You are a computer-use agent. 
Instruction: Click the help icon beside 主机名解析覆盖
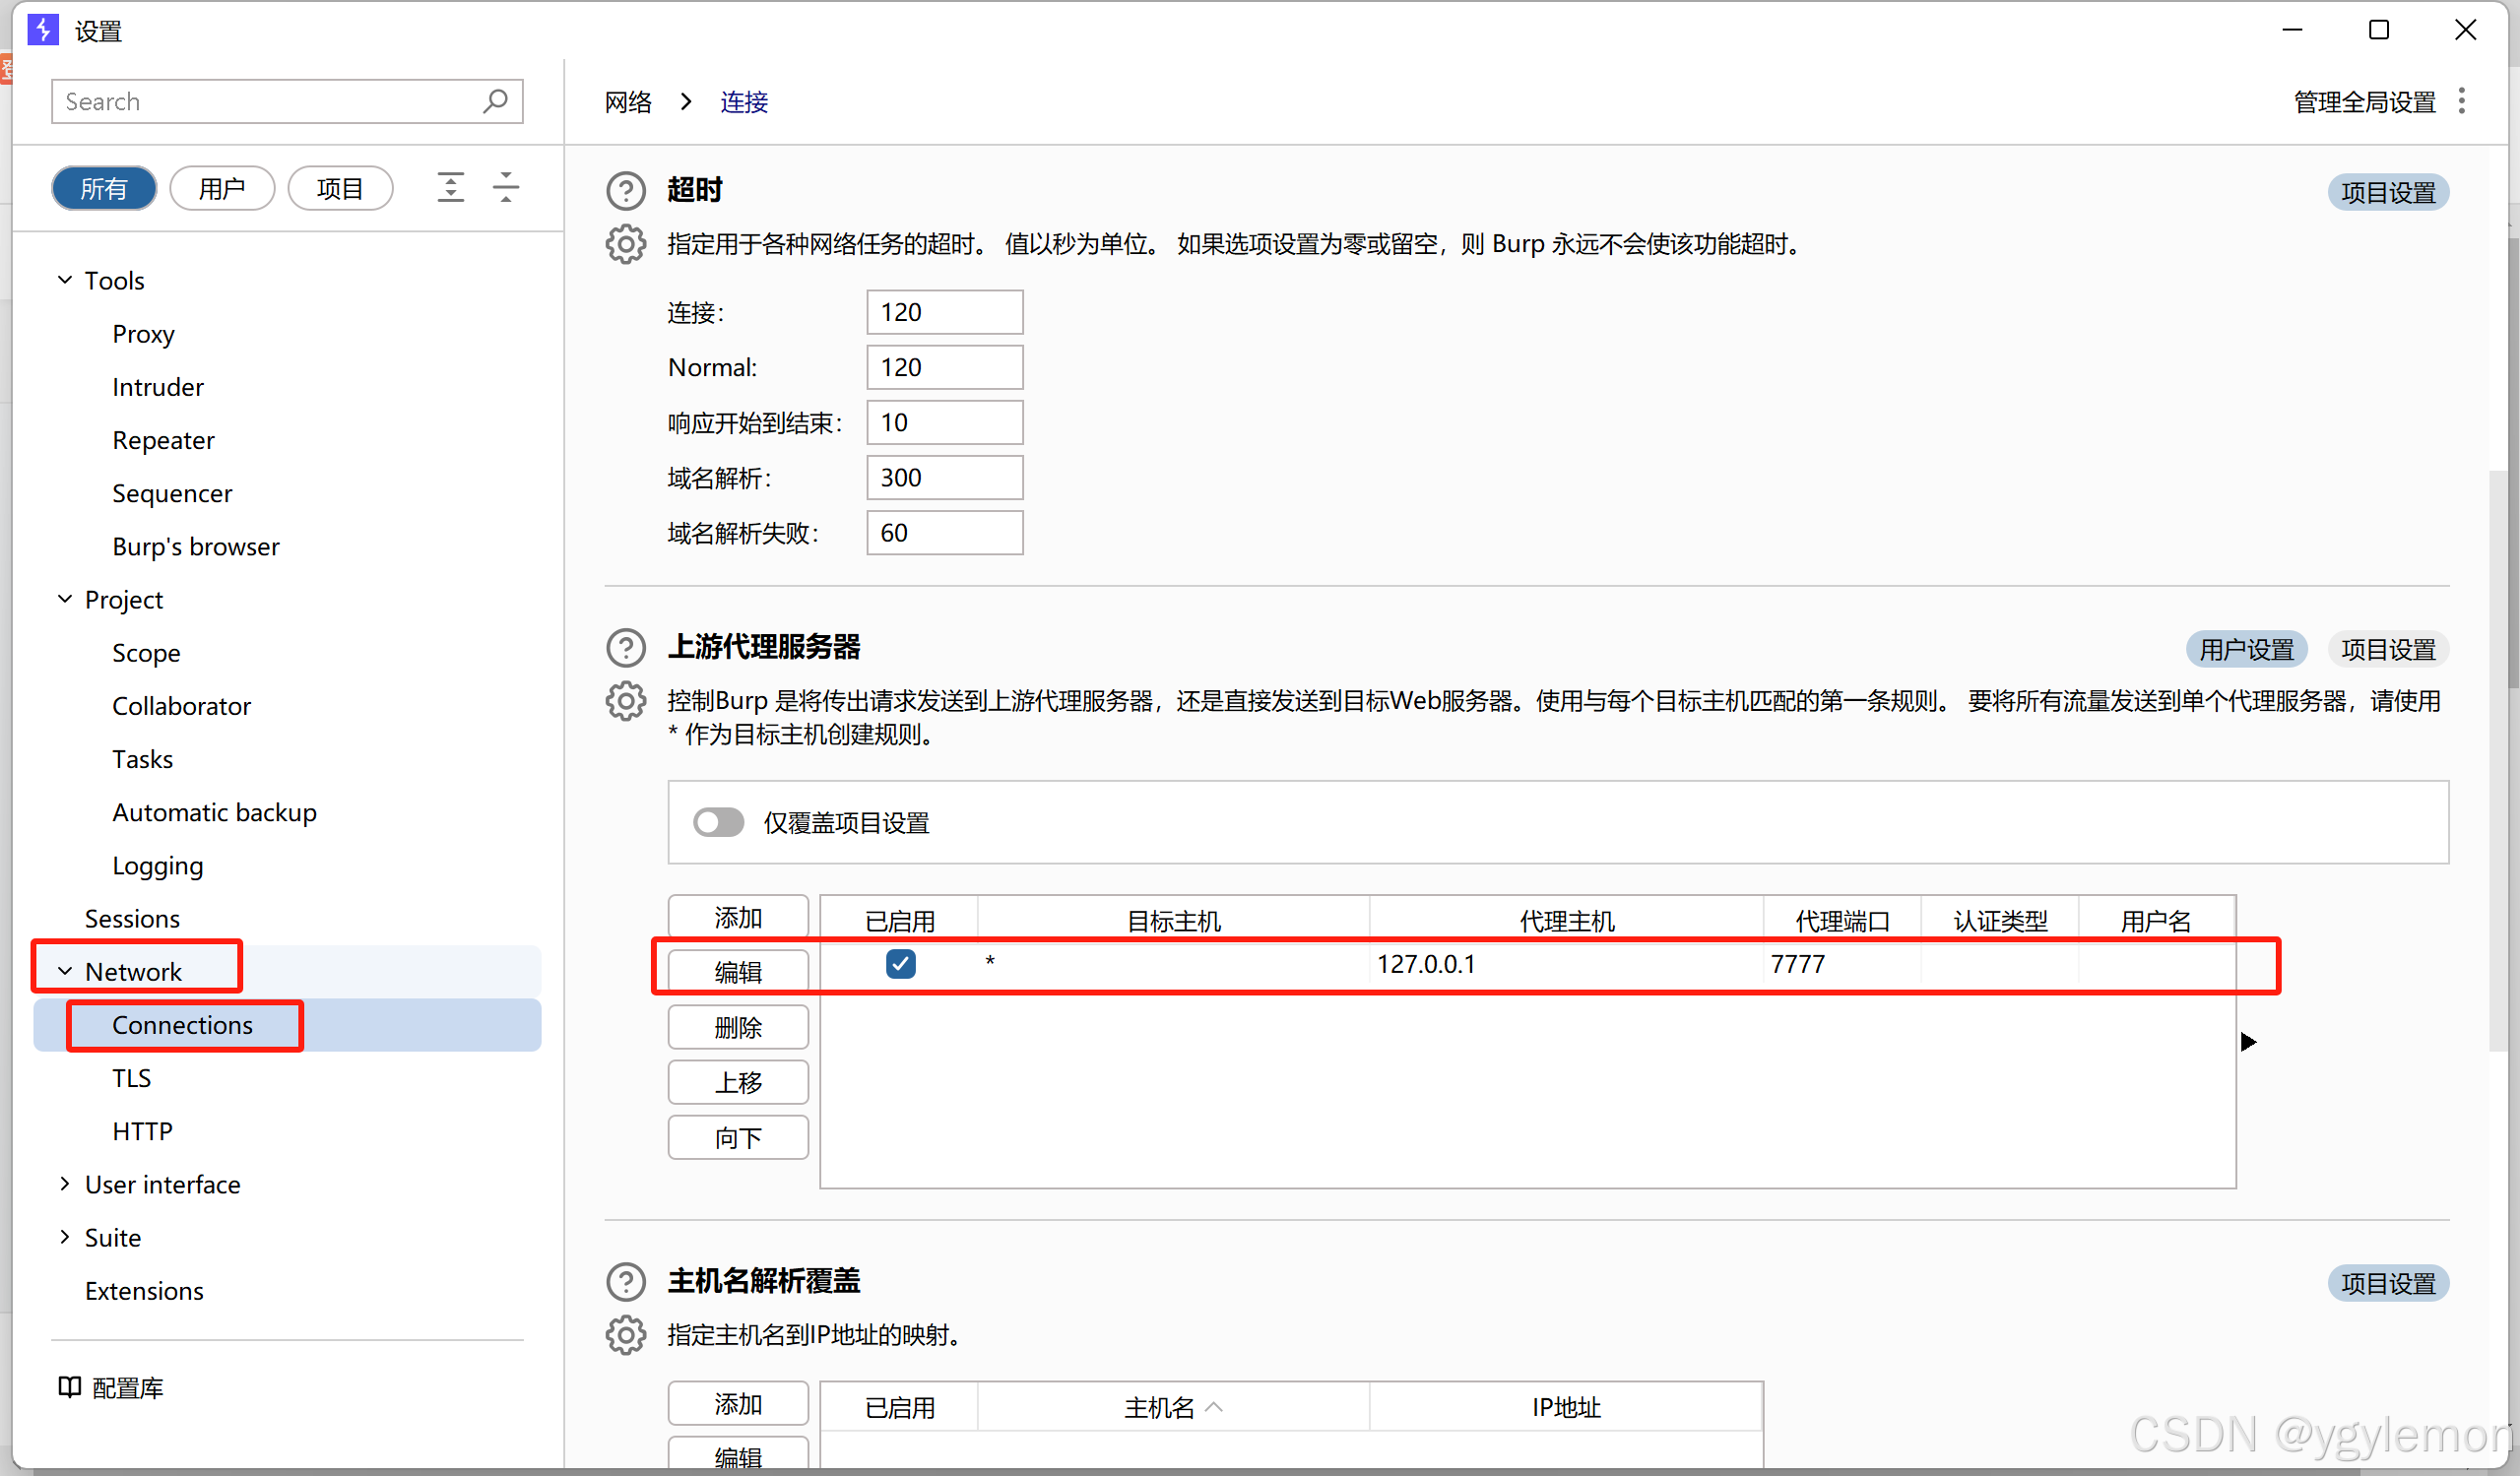(x=626, y=1281)
